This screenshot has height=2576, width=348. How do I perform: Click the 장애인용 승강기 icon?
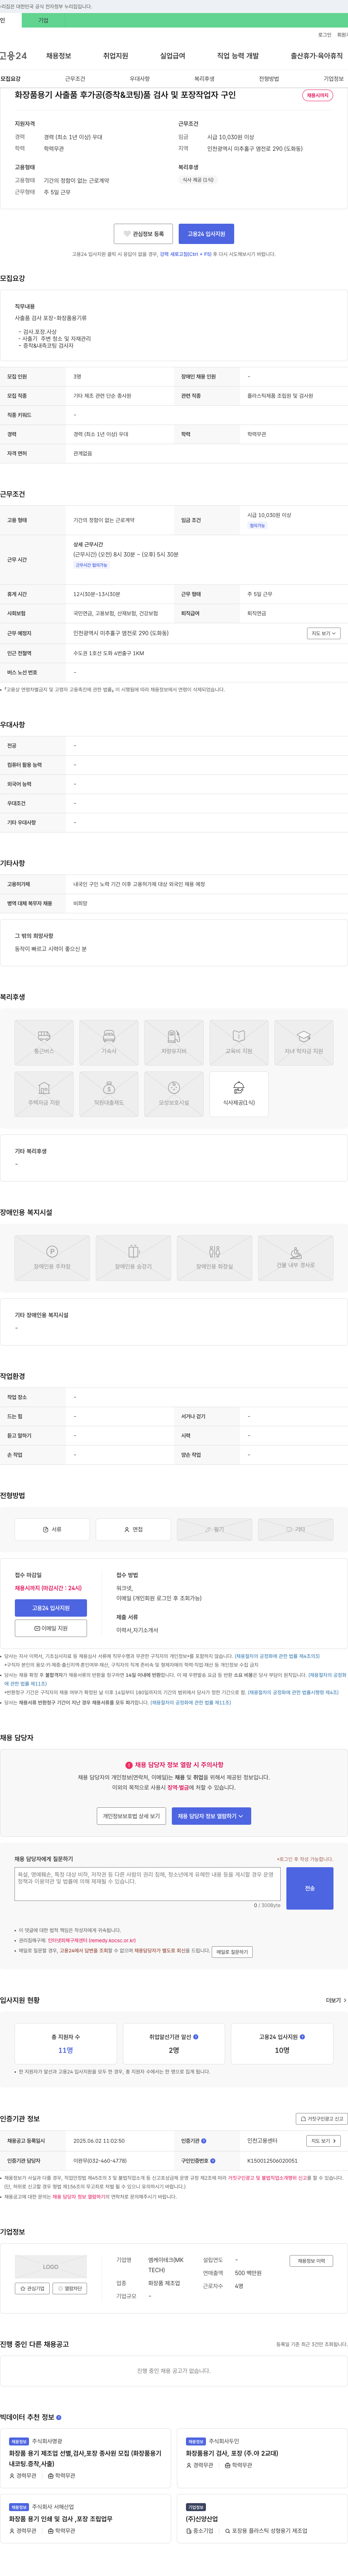tap(133, 1258)
